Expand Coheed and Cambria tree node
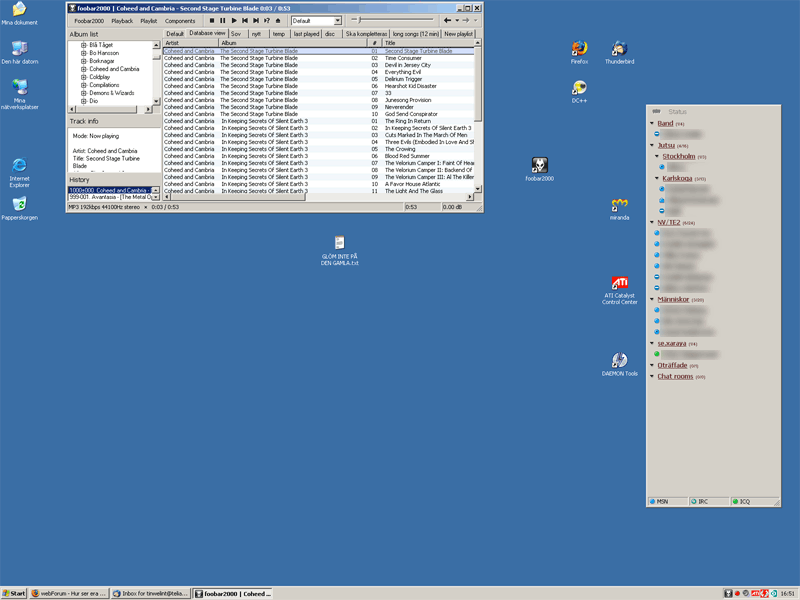Image resolution: width=800 pixels, height=600 pixels. pos(84,69)
